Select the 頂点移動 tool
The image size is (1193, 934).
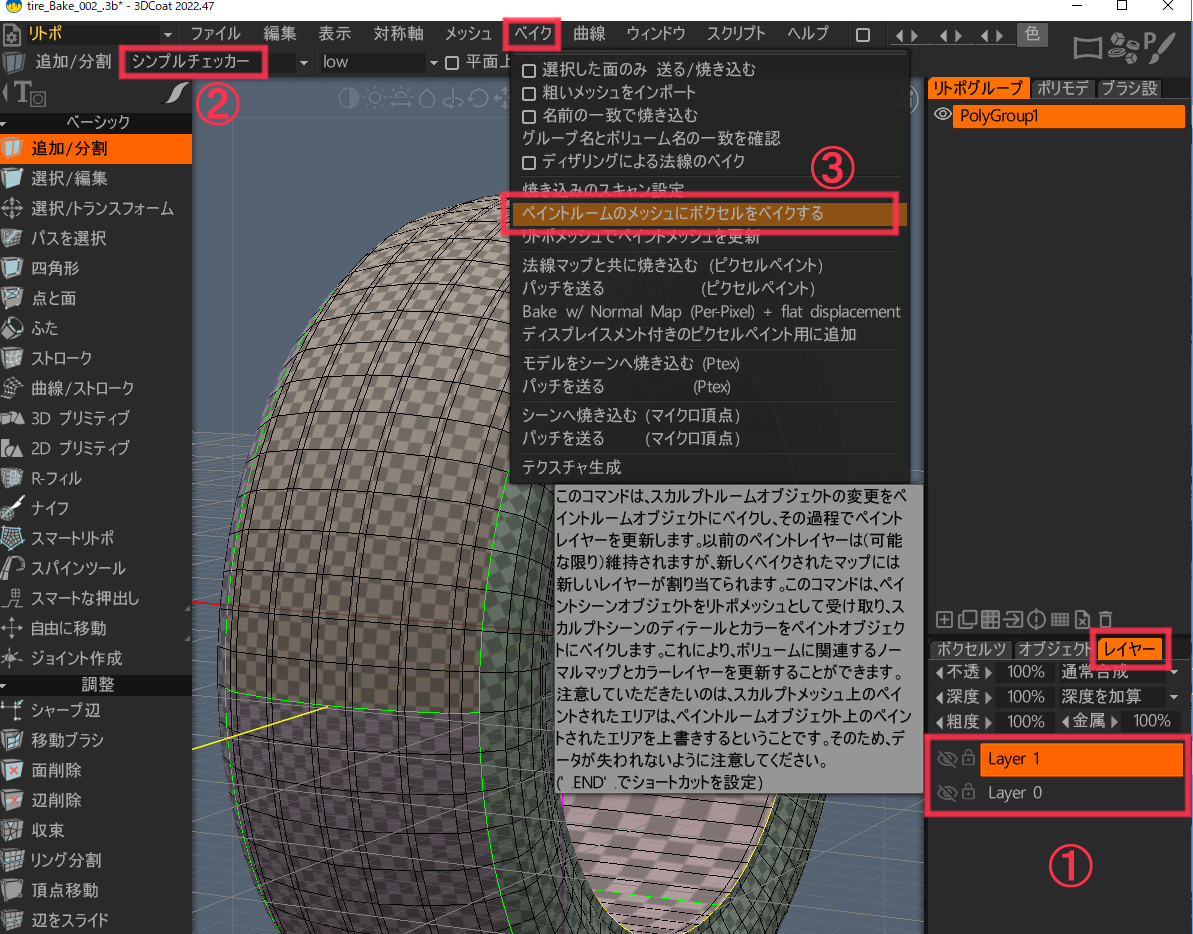point(95,890)
